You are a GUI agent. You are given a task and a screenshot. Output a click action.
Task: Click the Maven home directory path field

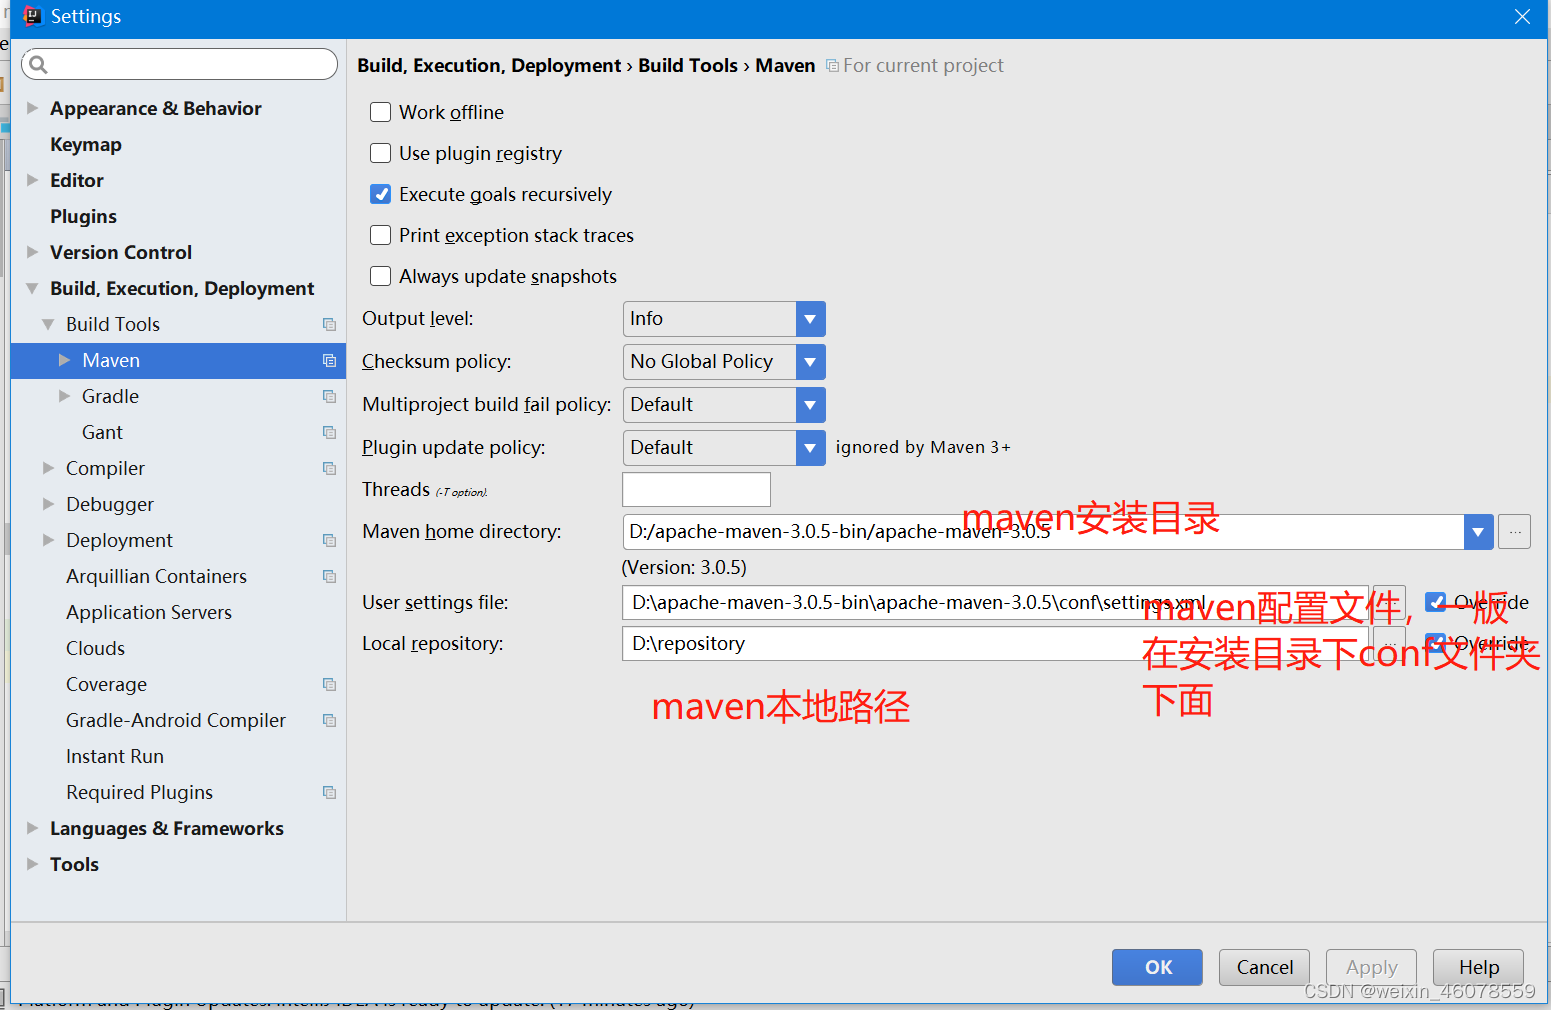tap(1043, 532)
